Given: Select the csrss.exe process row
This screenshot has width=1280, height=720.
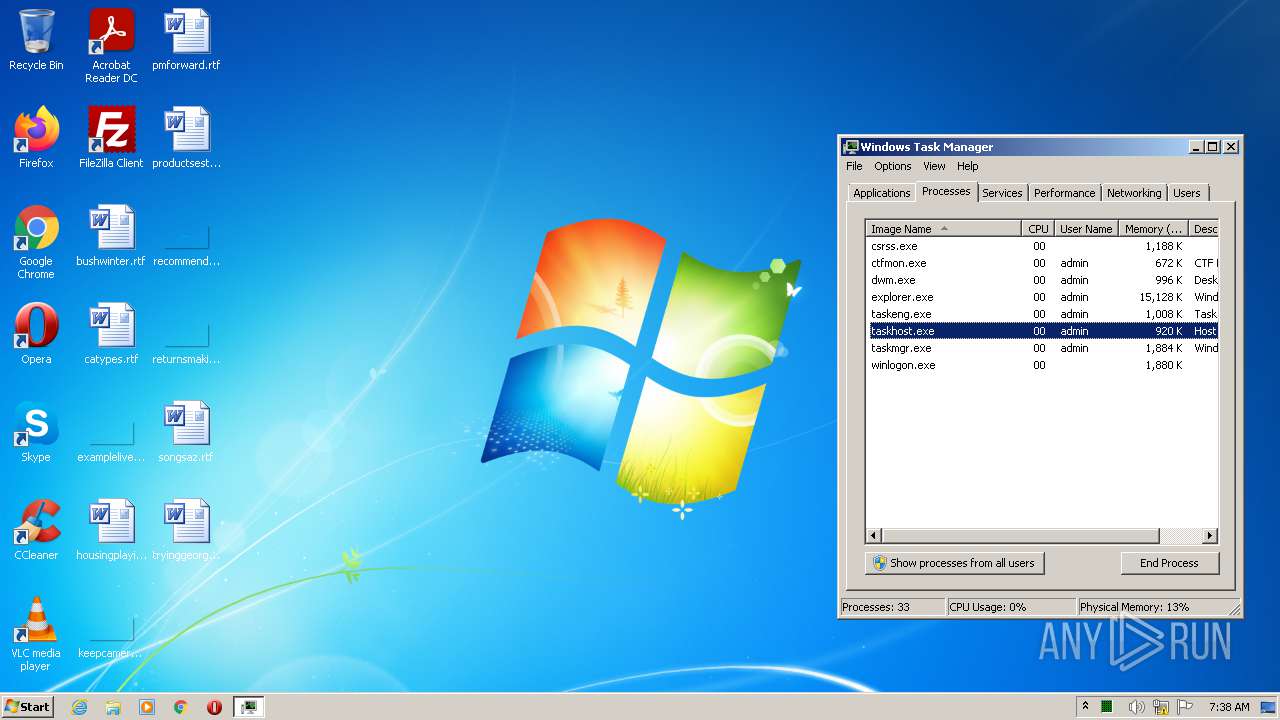Looking at the screenshot, I should [1042, 246].
